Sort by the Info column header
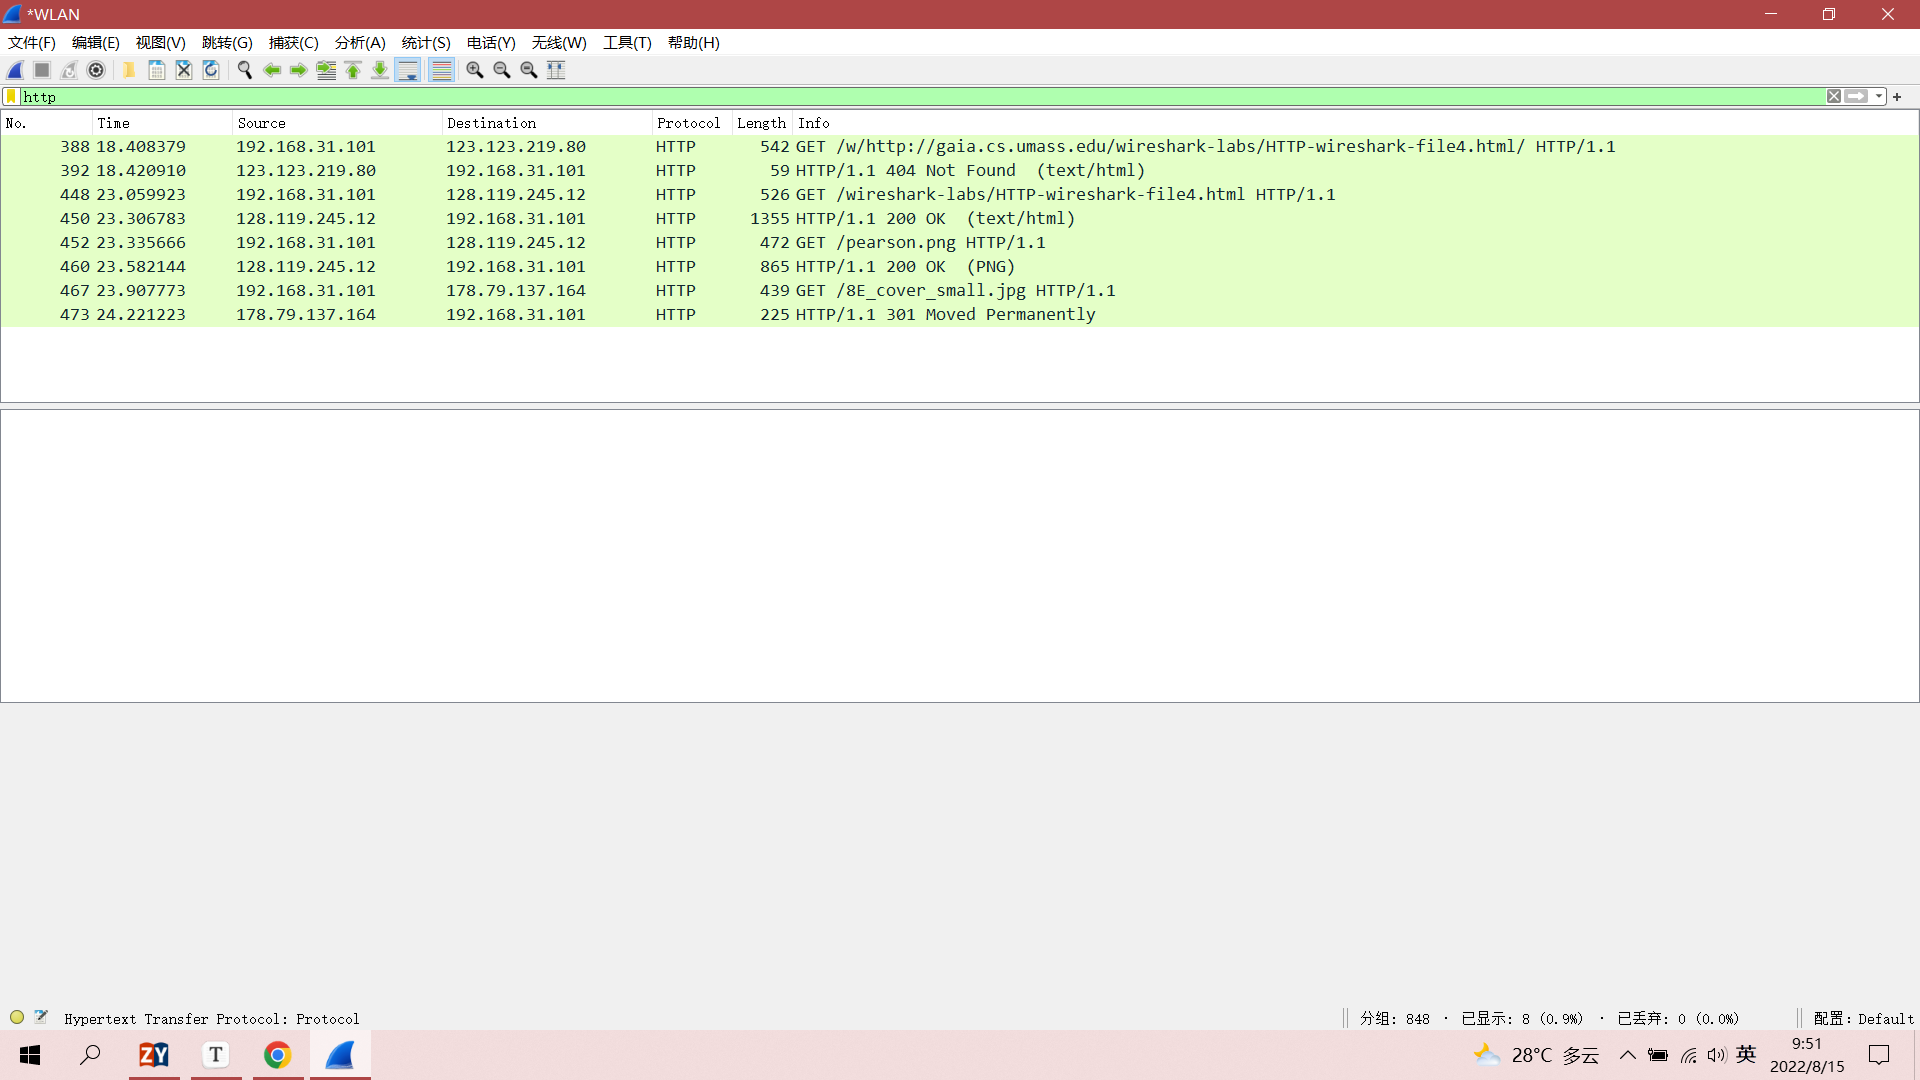This screenshot has width=1920, height=1080. pyautogui.click(x=1355, y=123)
